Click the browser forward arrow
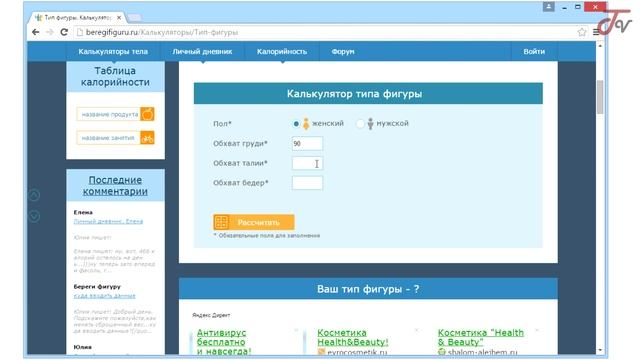This screenshot has height=360, width=640. 50,32
